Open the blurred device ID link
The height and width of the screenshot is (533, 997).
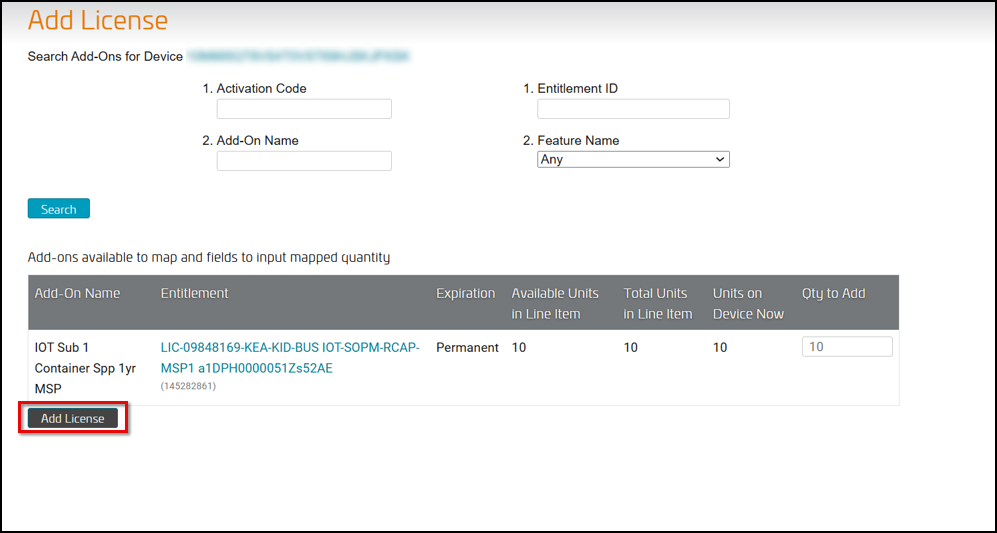tap(299, 57)
